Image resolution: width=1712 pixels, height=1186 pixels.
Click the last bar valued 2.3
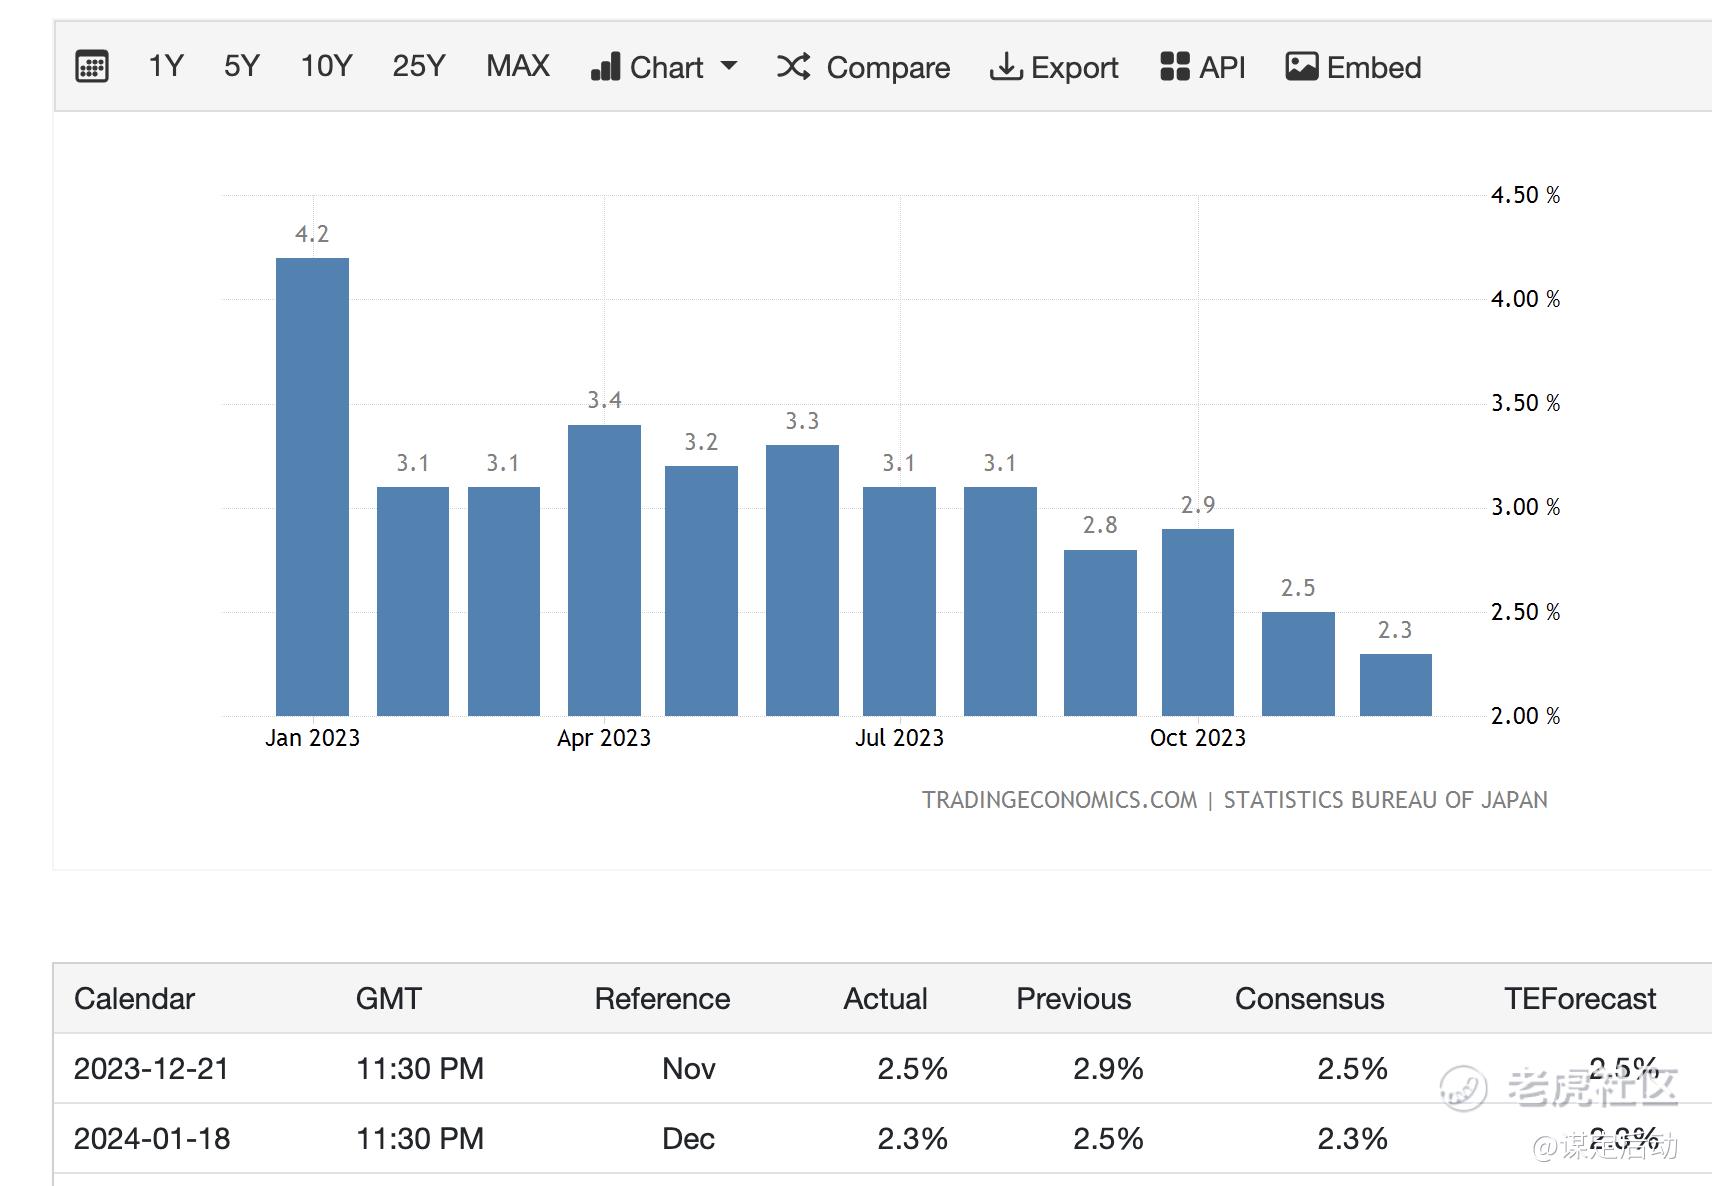[x=1396, y=685]
